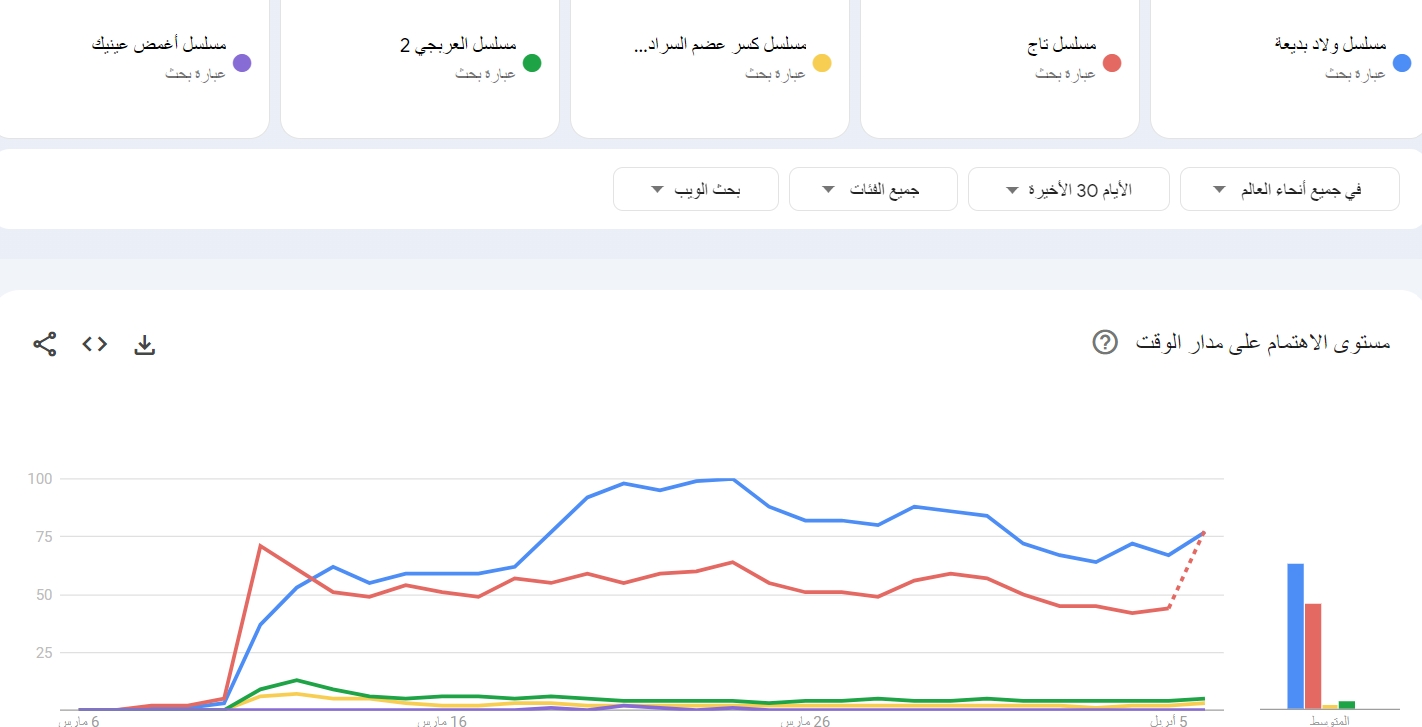The height and width of the screenshot is (727, 1422).
Task: Download chart data as CSV icon
Action: [x=145, y=346]
